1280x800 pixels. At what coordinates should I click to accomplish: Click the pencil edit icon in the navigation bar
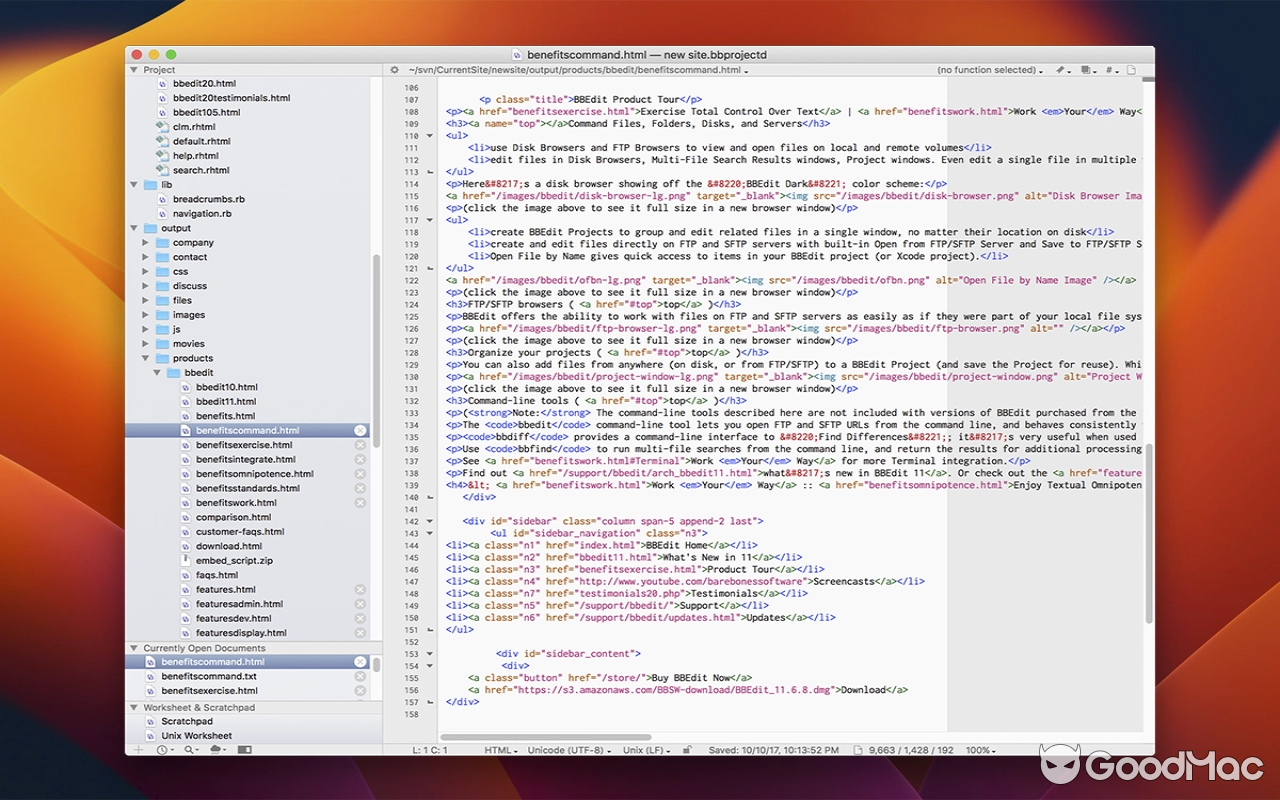(x=1060, y=70)
